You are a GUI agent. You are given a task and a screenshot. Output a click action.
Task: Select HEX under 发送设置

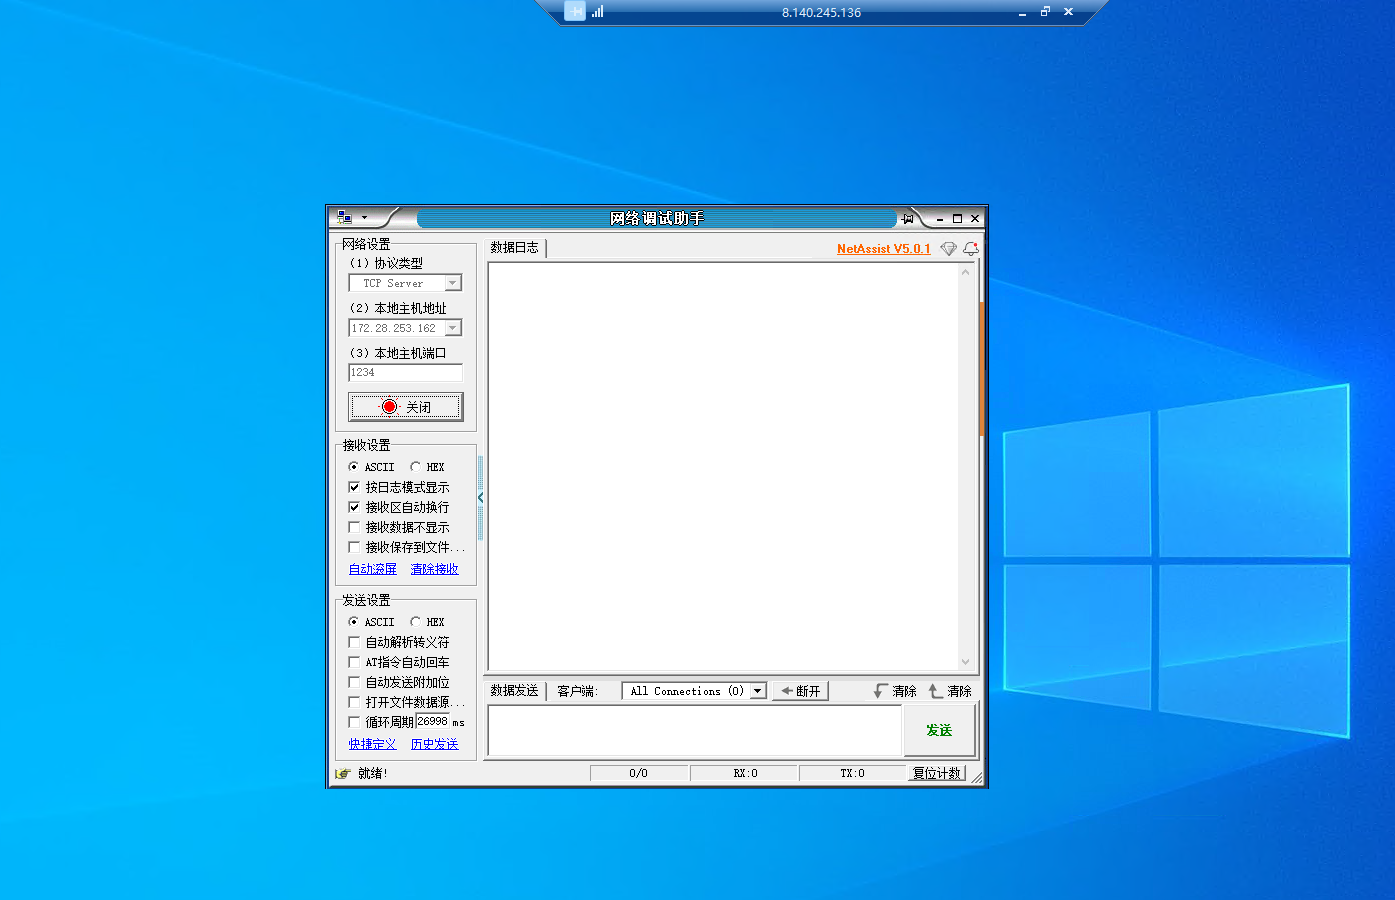(415, 622)
